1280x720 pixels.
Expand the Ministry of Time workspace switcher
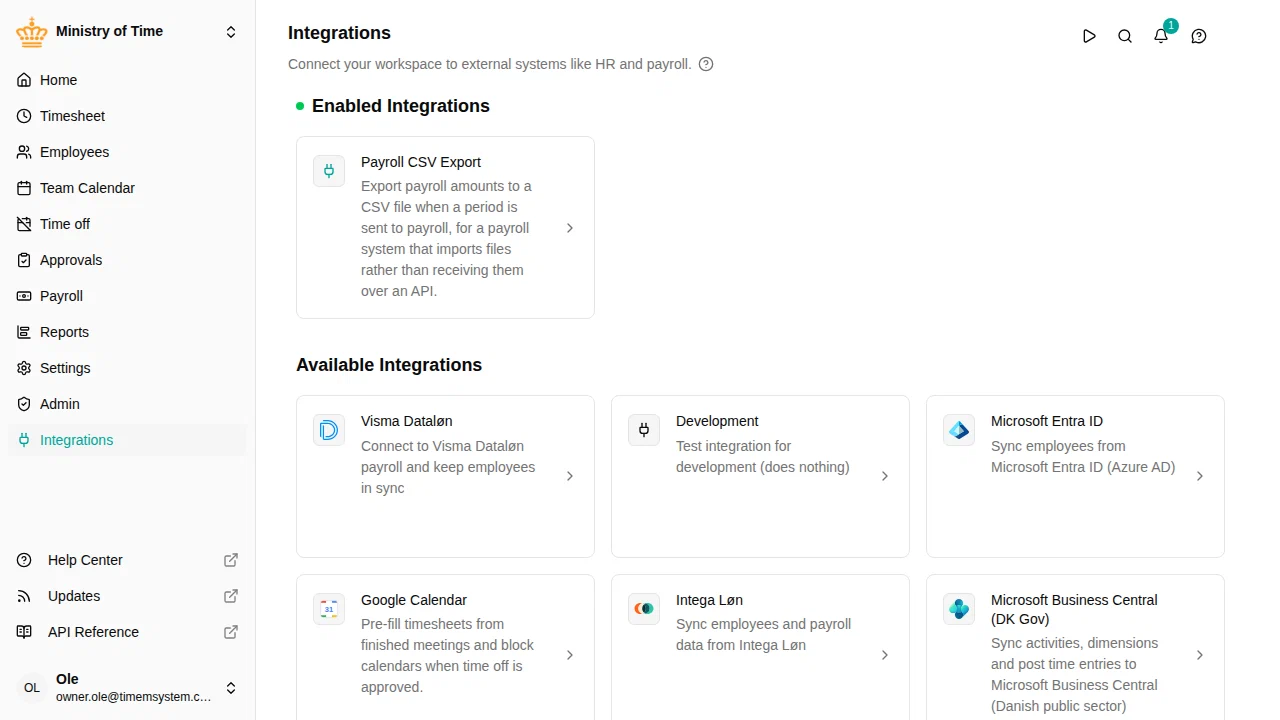coord(231,32)
